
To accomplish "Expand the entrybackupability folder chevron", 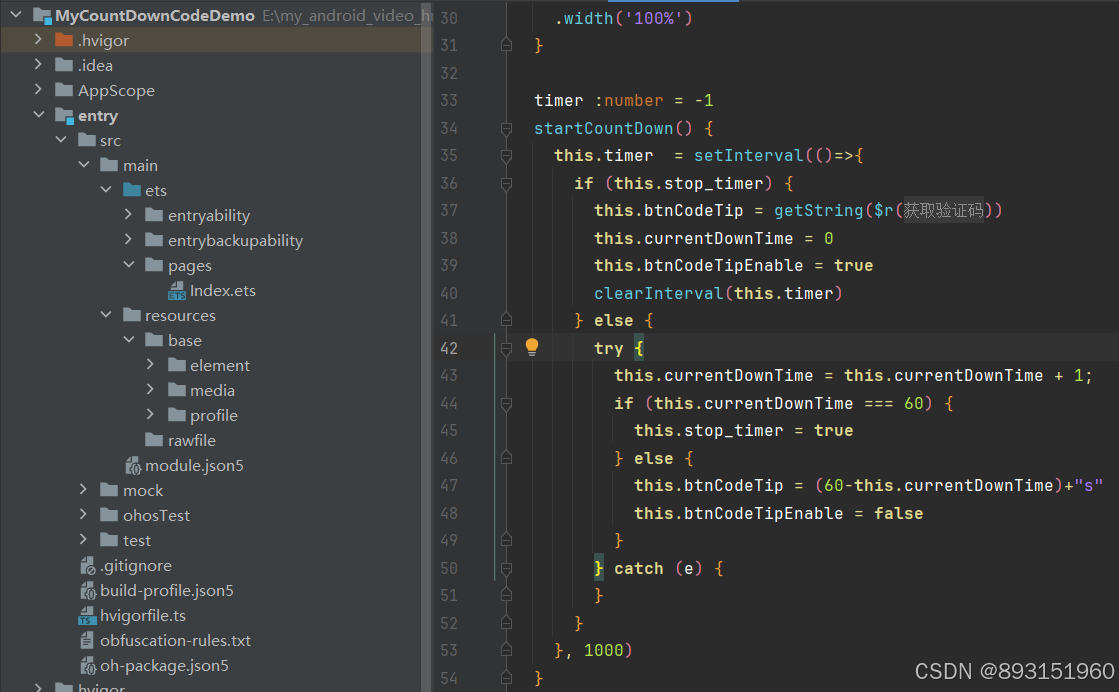I will pos(128,239).
